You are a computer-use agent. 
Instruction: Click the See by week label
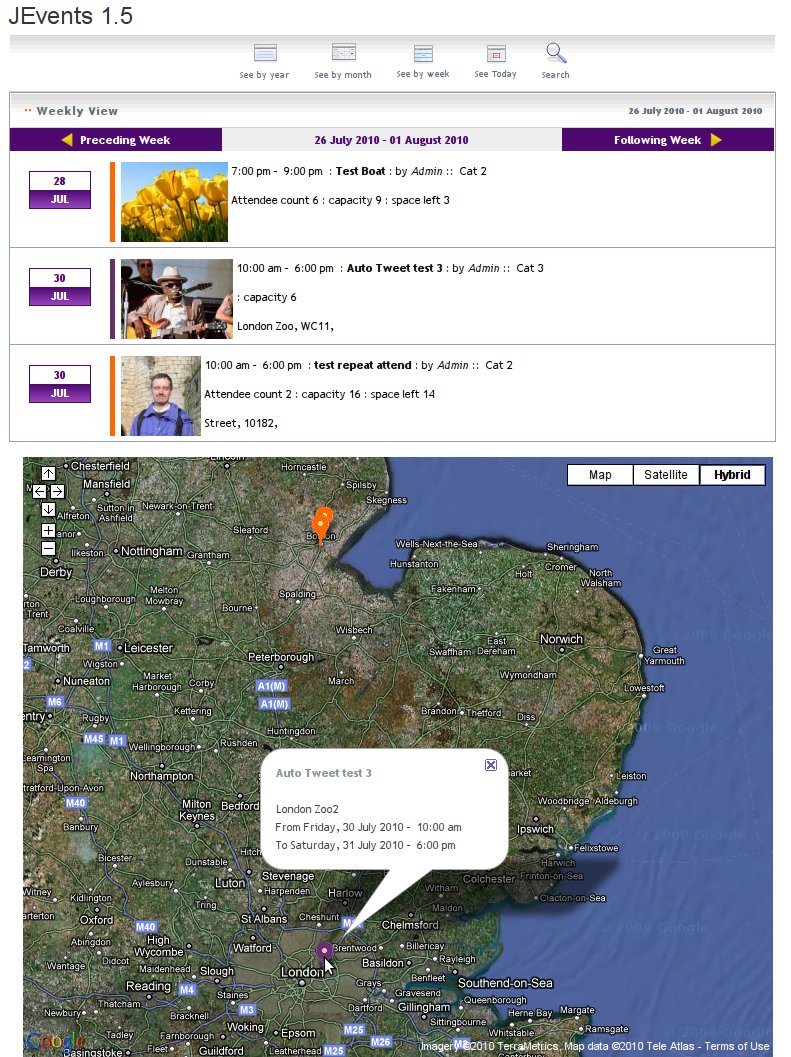pos(423,74)
